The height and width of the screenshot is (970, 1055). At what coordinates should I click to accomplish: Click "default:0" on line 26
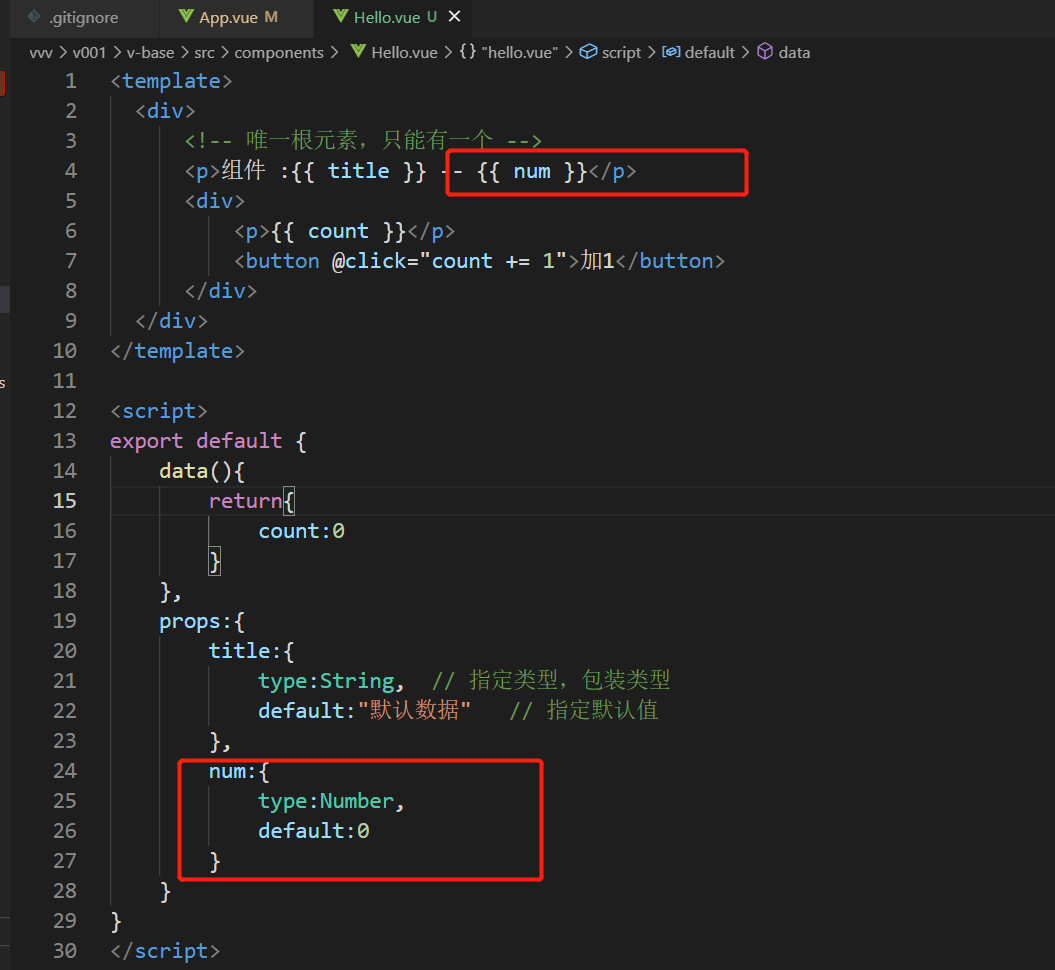314,831
